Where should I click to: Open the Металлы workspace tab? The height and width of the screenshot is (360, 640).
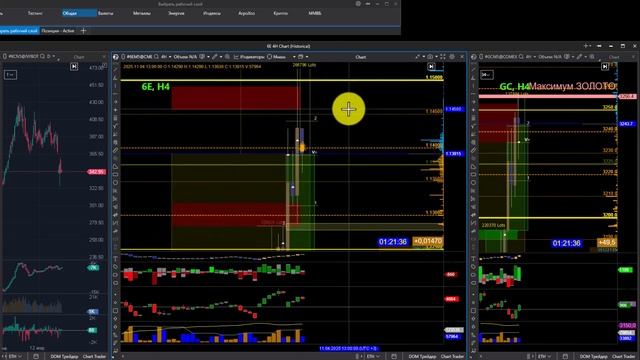coord(142,13)
